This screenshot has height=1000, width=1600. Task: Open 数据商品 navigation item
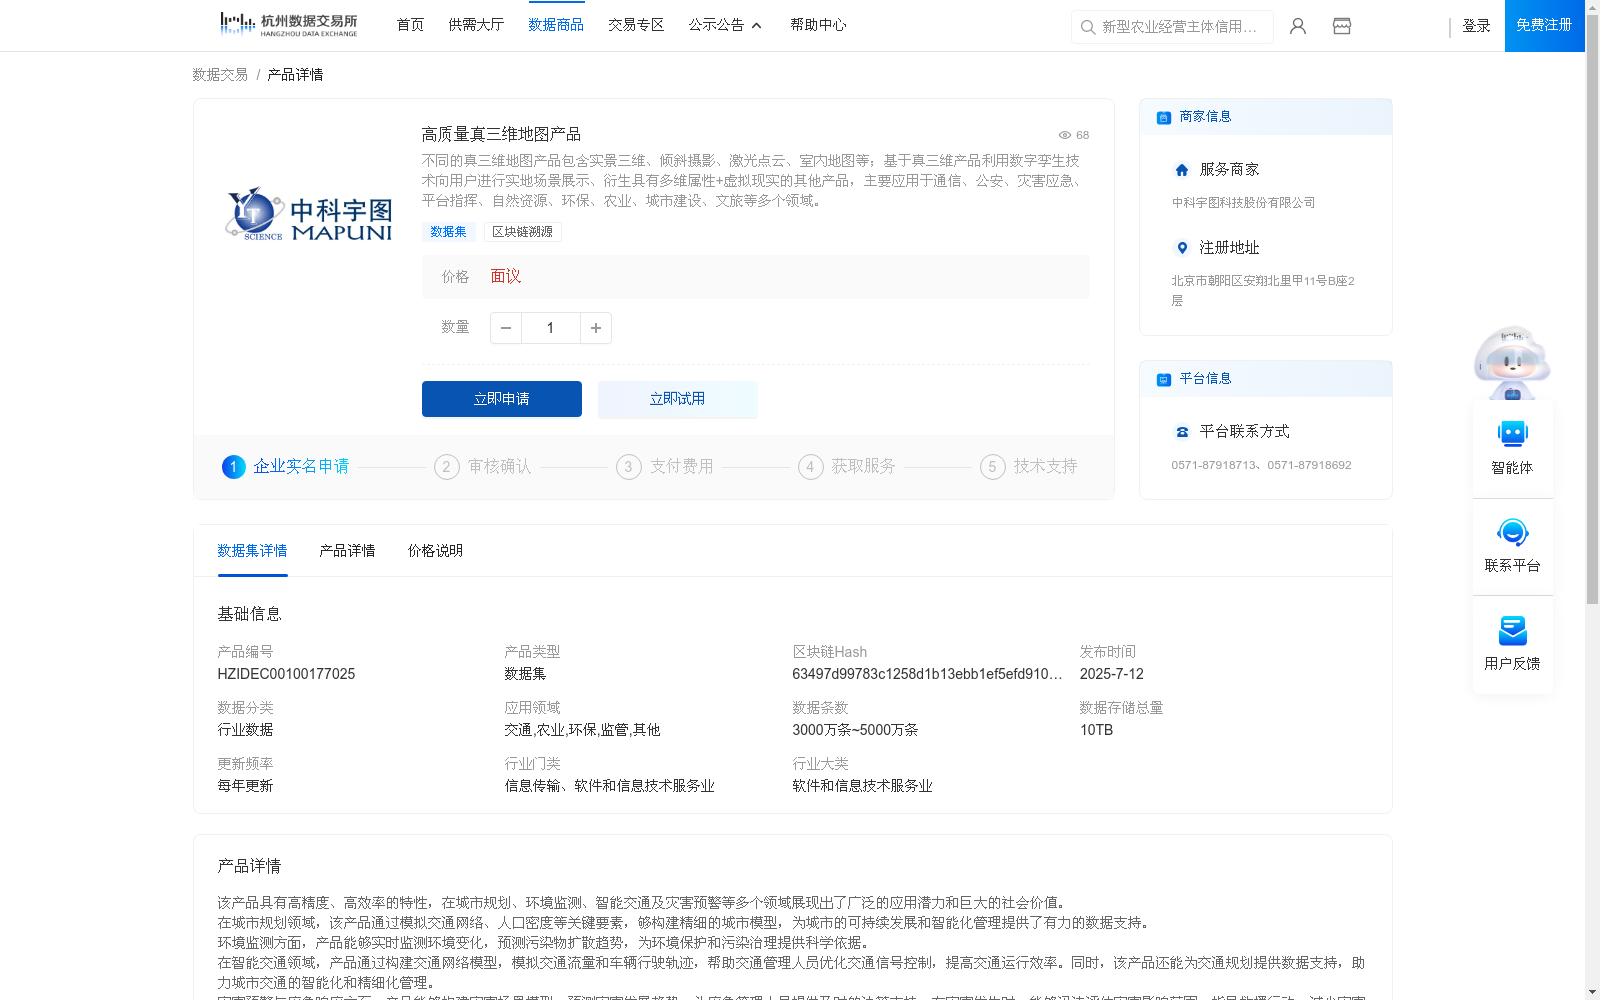(x=556, y=25)
